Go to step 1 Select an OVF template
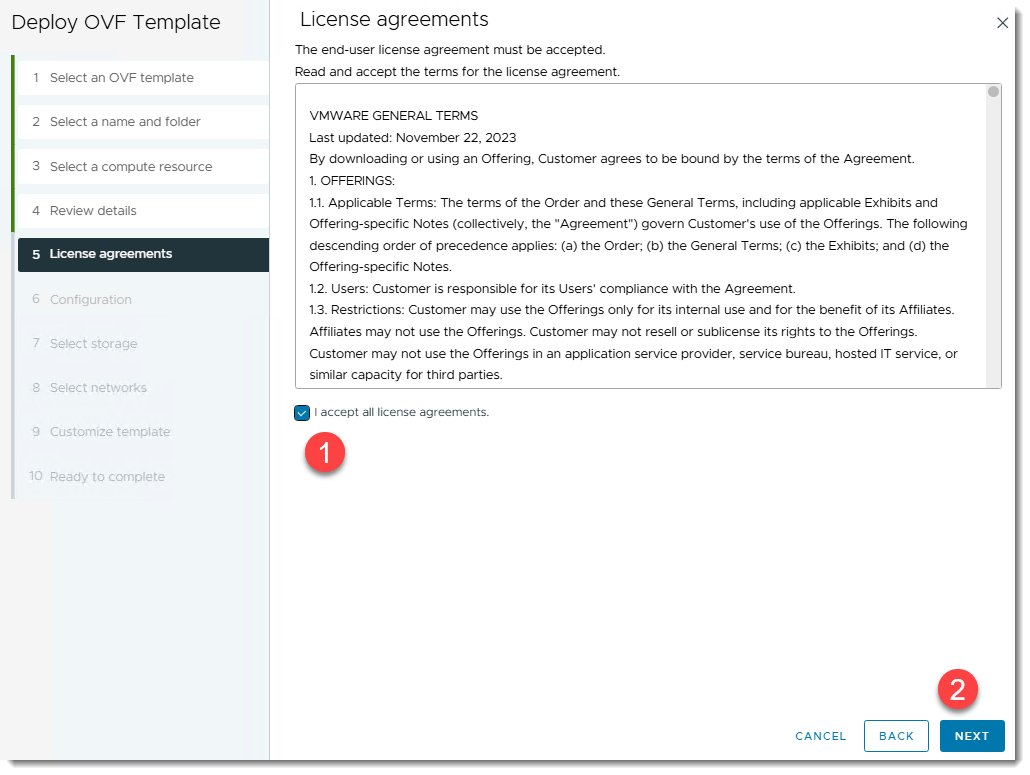 (122, 78)
